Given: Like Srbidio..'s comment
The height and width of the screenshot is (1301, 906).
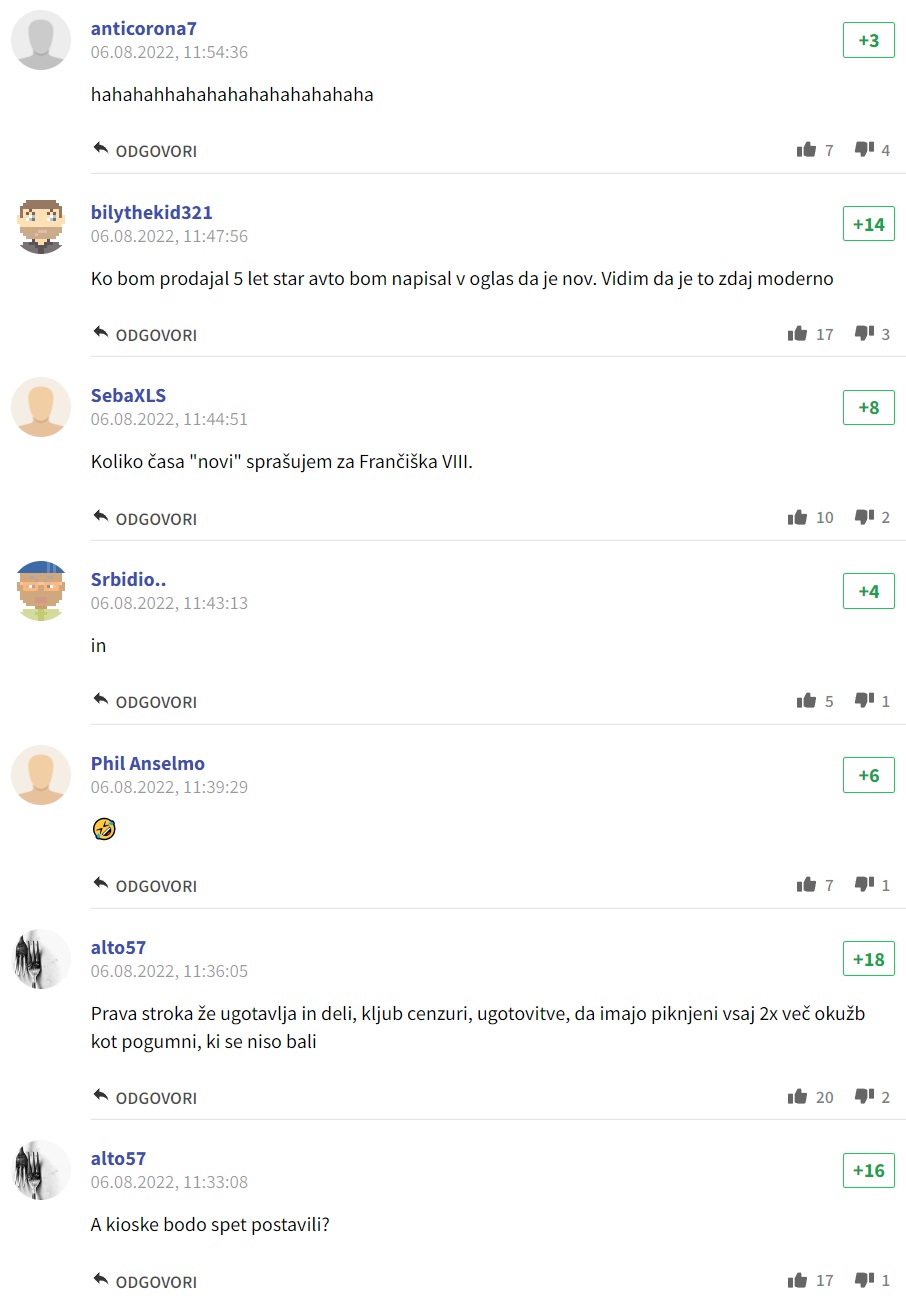Looking at the screenshot, I should pyautogui.click(x=806, y=701).
